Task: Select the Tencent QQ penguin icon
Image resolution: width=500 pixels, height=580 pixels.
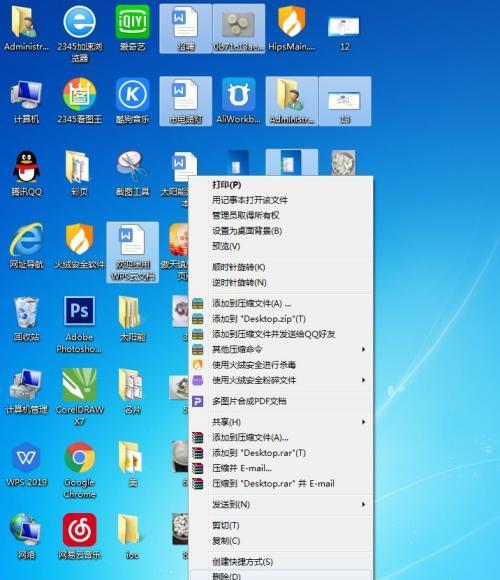Action: click(26, 173)
